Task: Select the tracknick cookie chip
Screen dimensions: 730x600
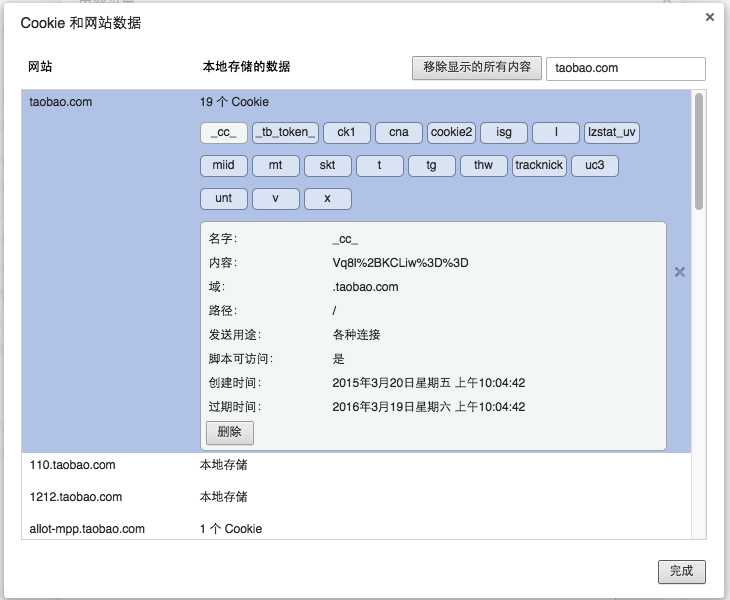Action: tap(539, 166)
